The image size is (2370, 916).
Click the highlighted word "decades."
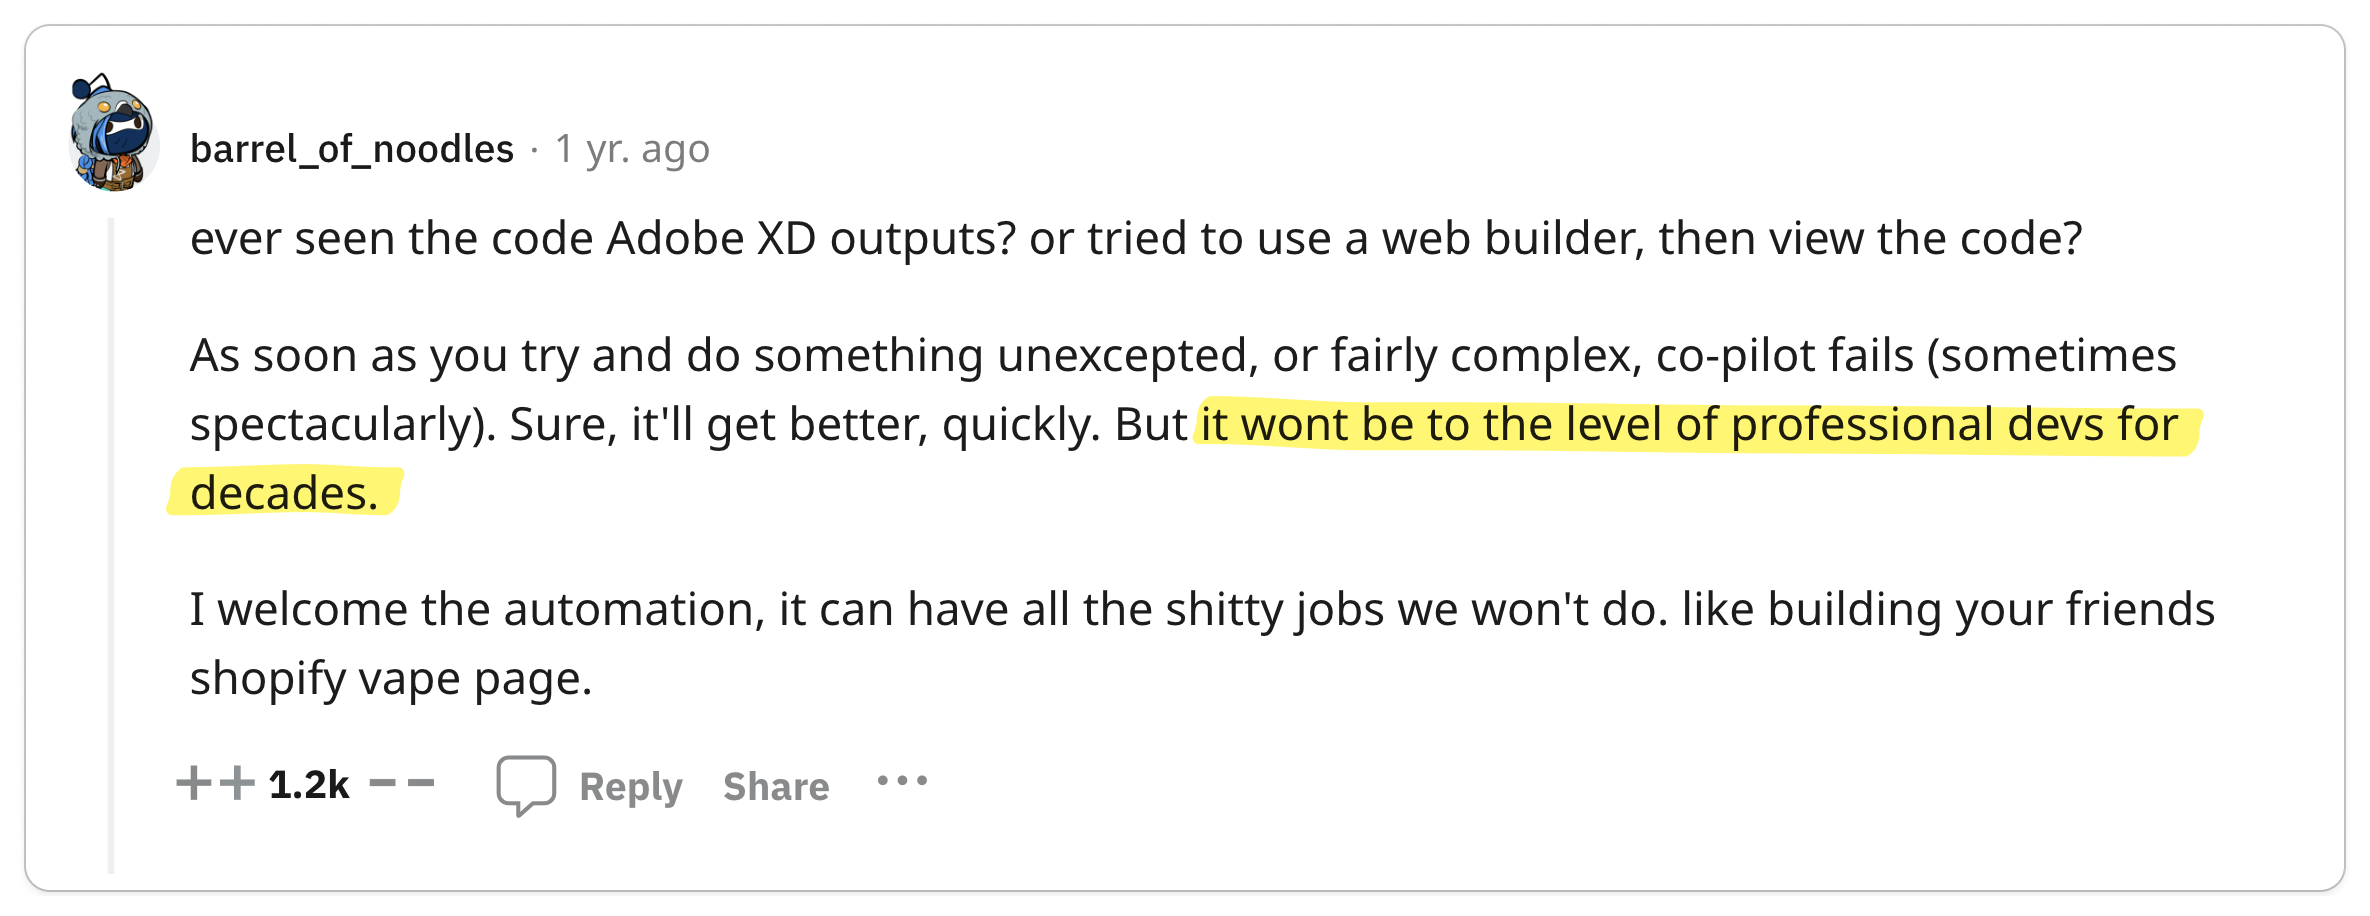point(285,493)
